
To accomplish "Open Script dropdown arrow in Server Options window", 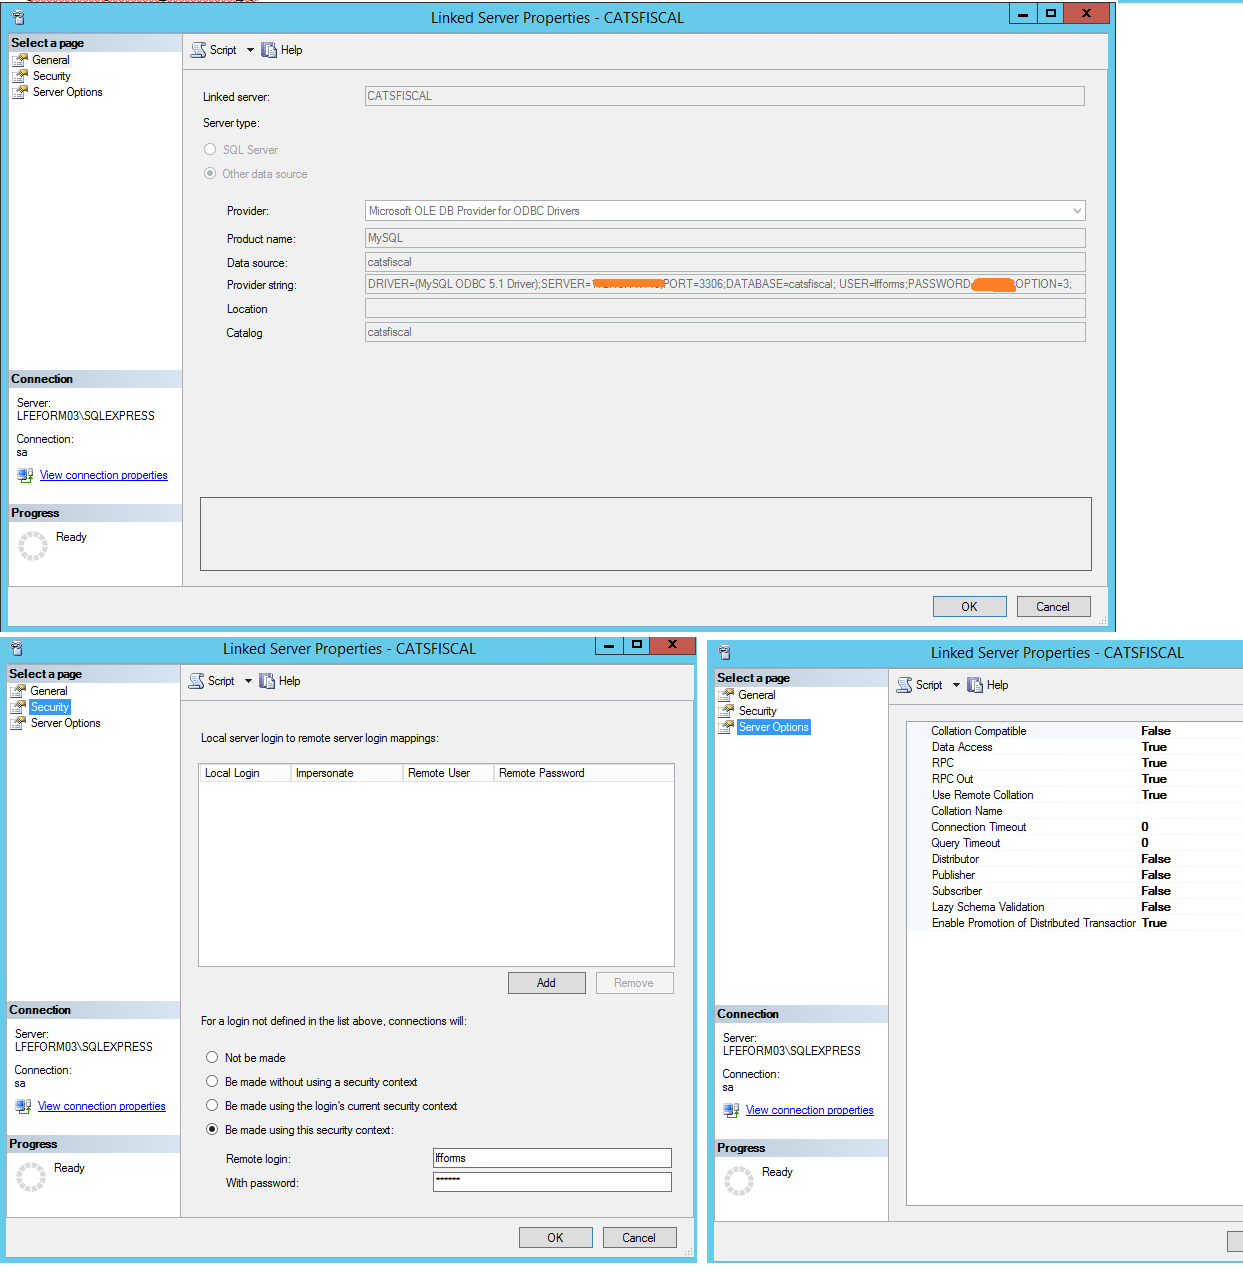I will (x=956, y=685).
